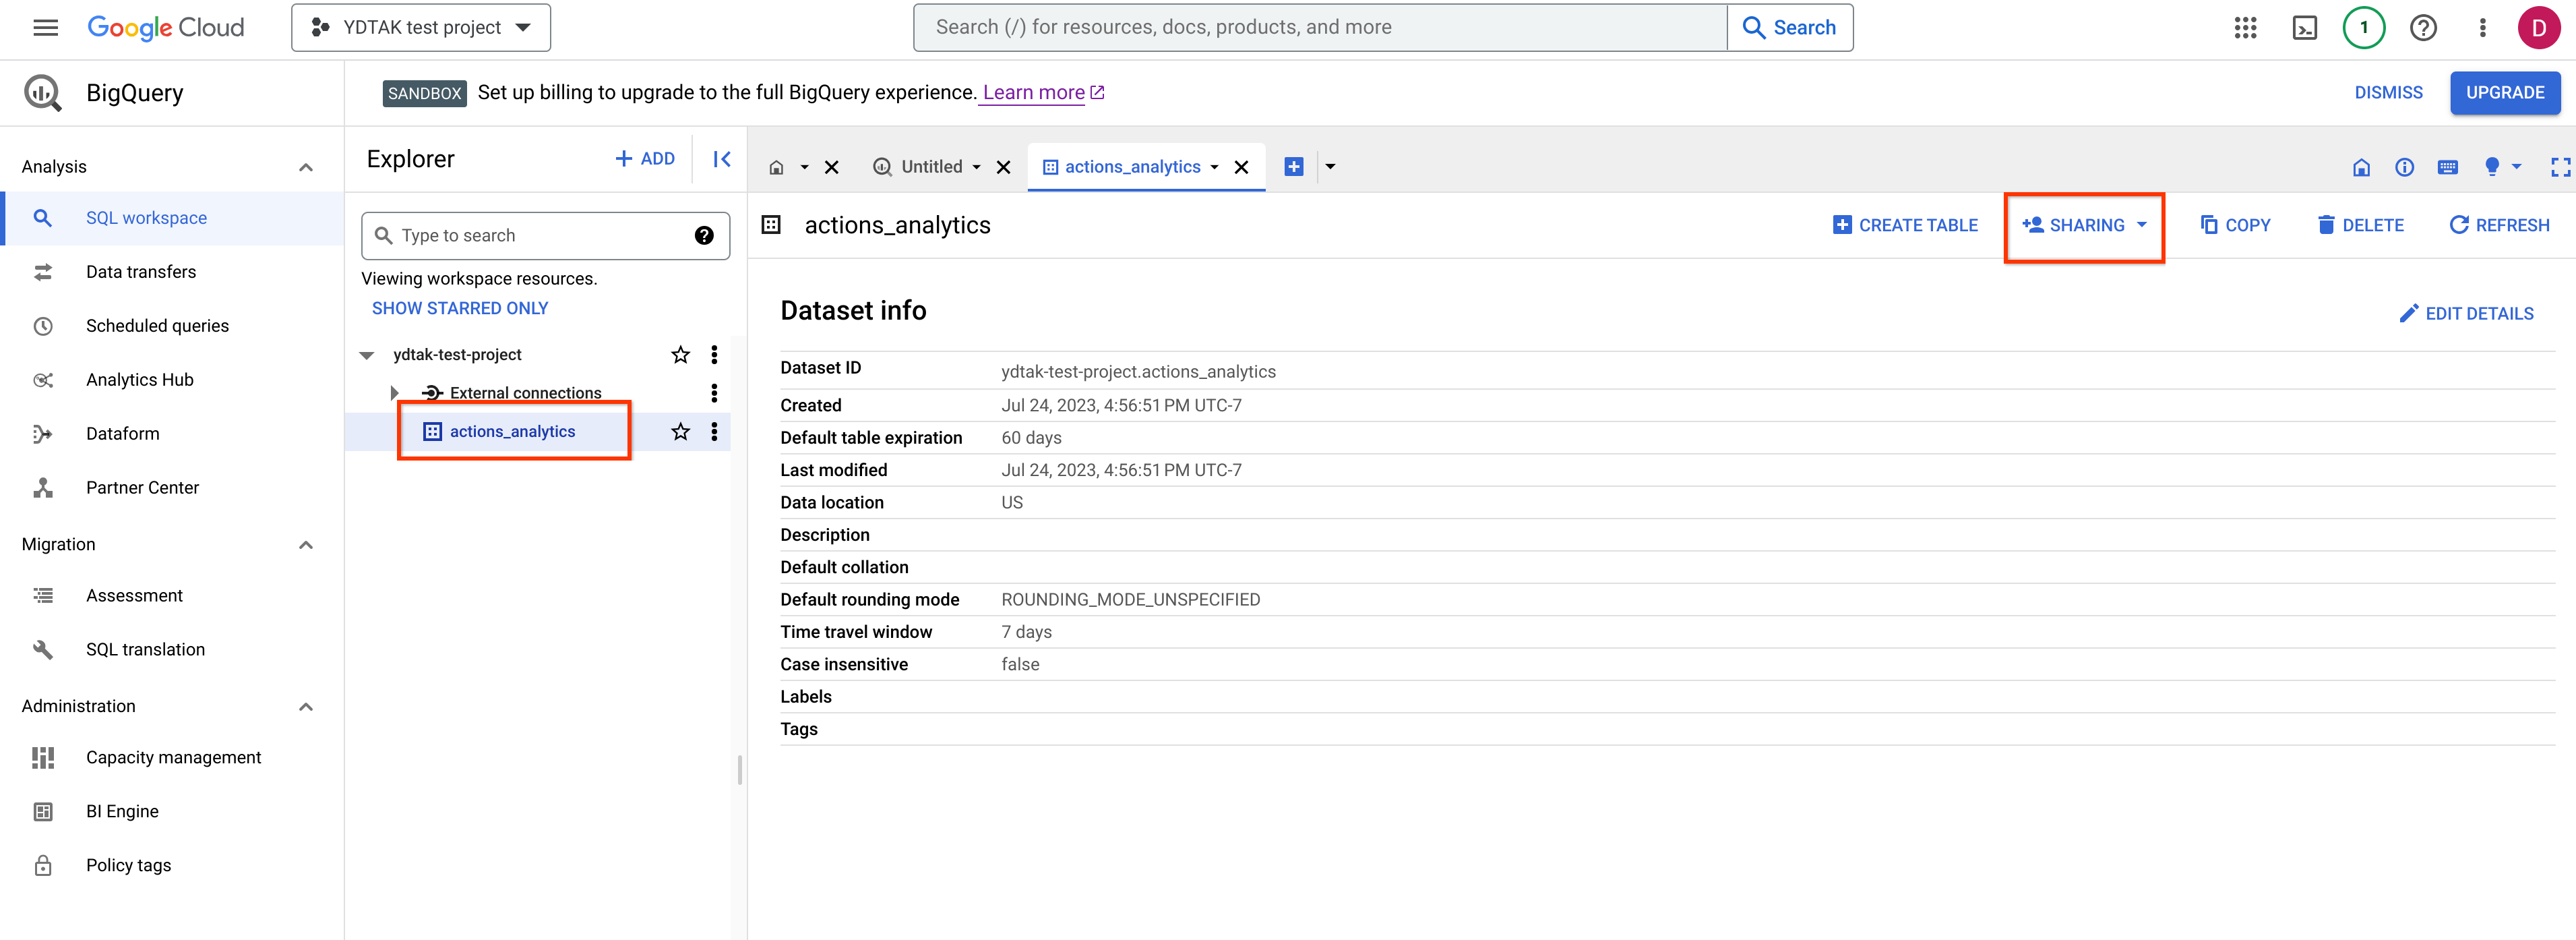Image resolution: width=2576 pixels, height=940 pixels.
Task: Expand the actions_analytics dataset tree item
Action: 393,431
